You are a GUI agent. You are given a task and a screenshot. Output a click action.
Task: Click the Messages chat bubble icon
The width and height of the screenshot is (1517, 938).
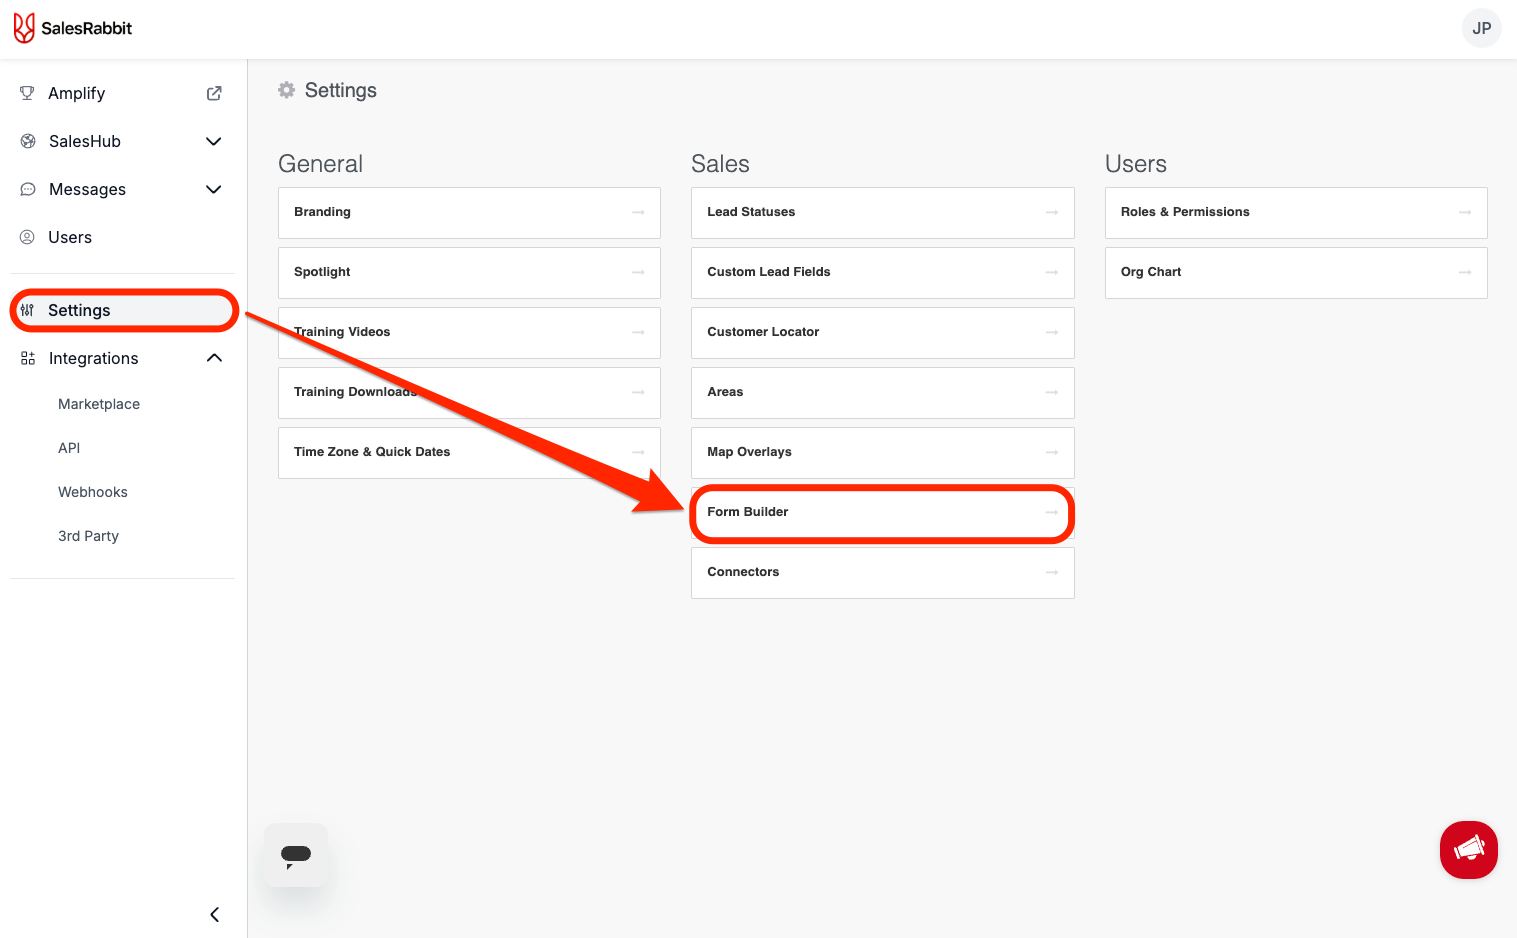(28, 189)
